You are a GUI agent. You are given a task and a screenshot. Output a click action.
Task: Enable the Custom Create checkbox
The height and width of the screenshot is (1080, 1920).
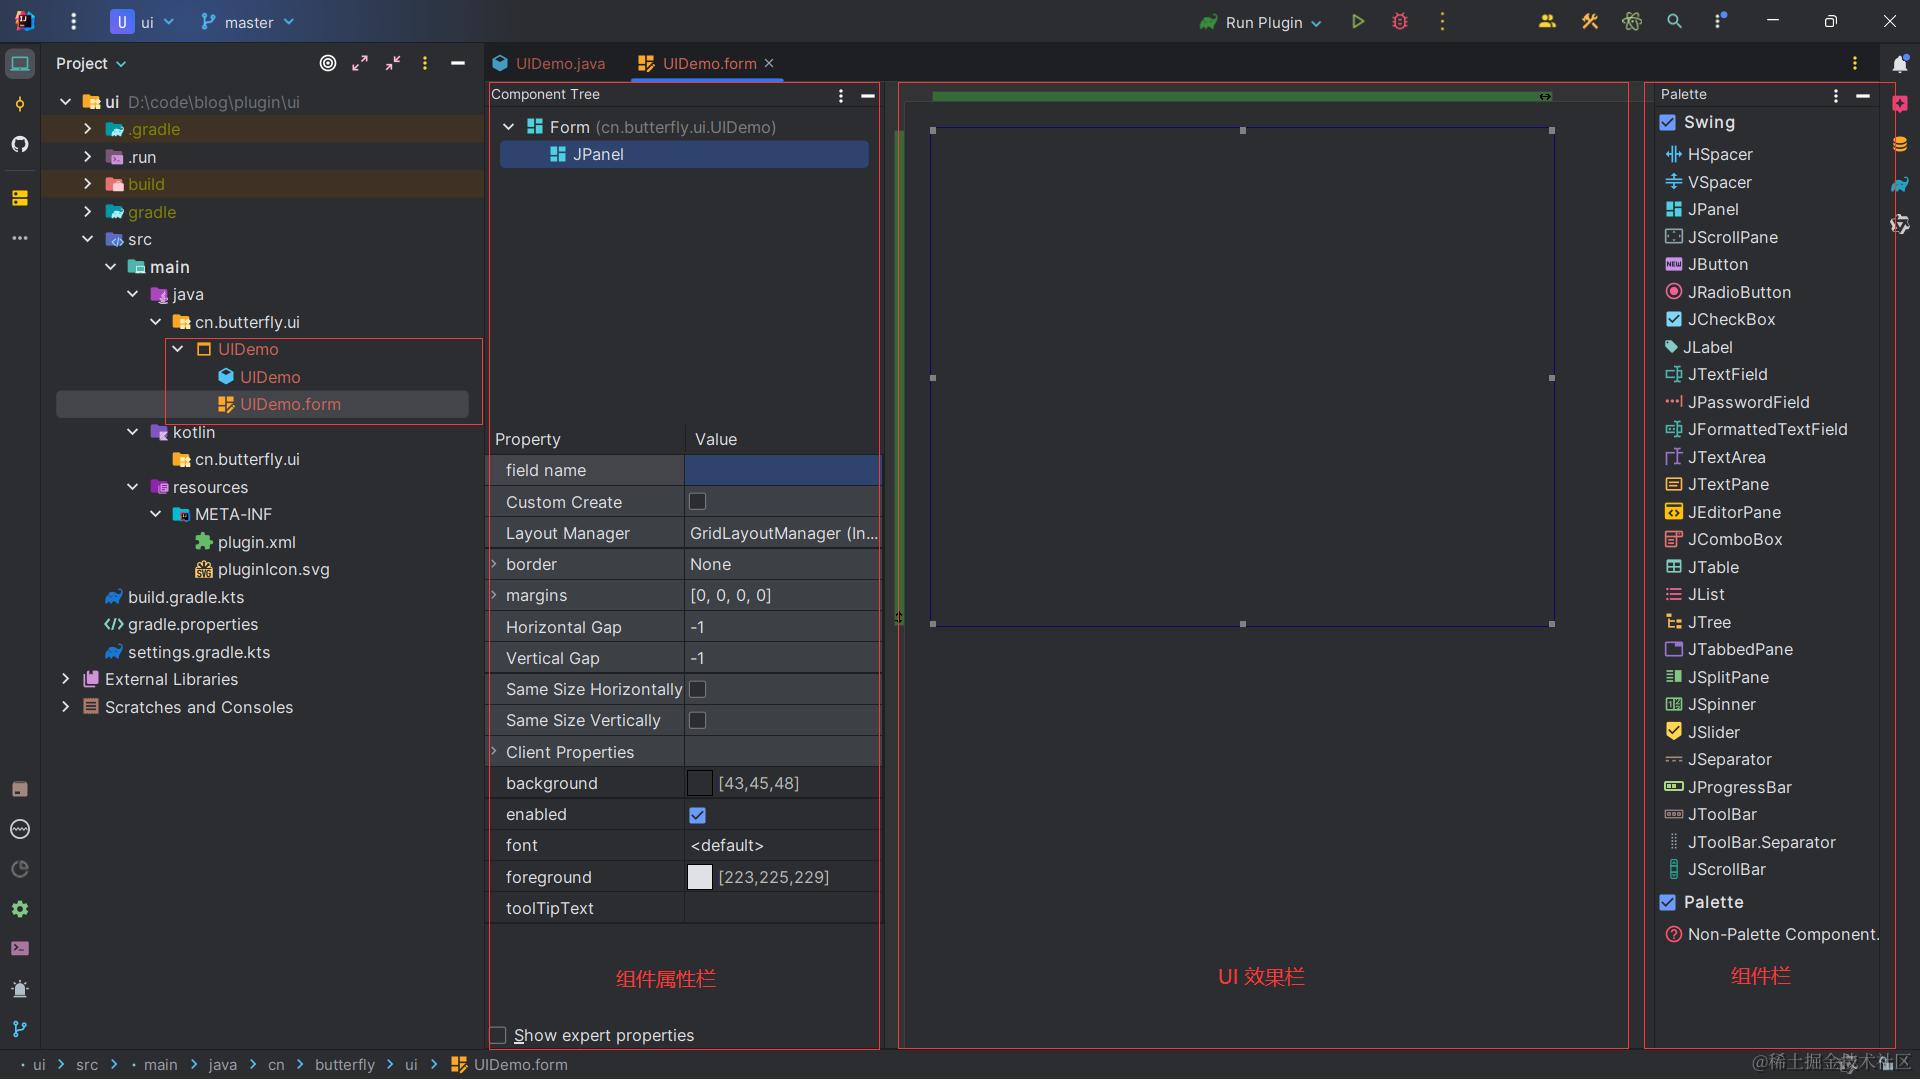coord(698,502)
